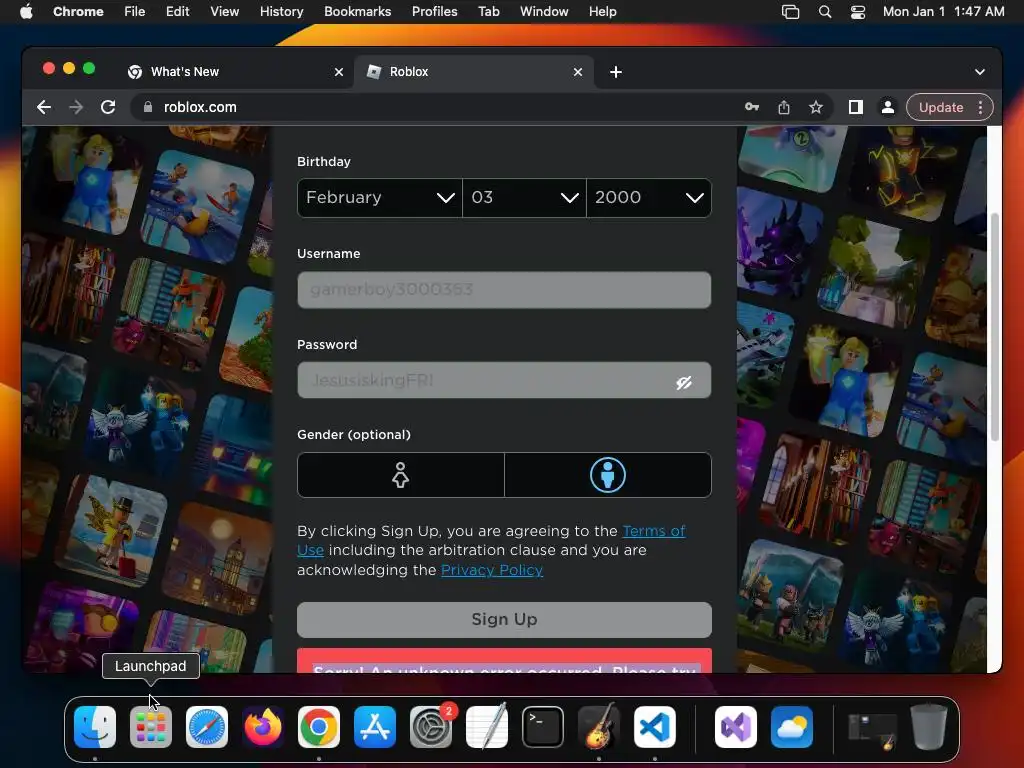Open GarageBand from the dock
The image size is (1024, 768).
[599, 726]
